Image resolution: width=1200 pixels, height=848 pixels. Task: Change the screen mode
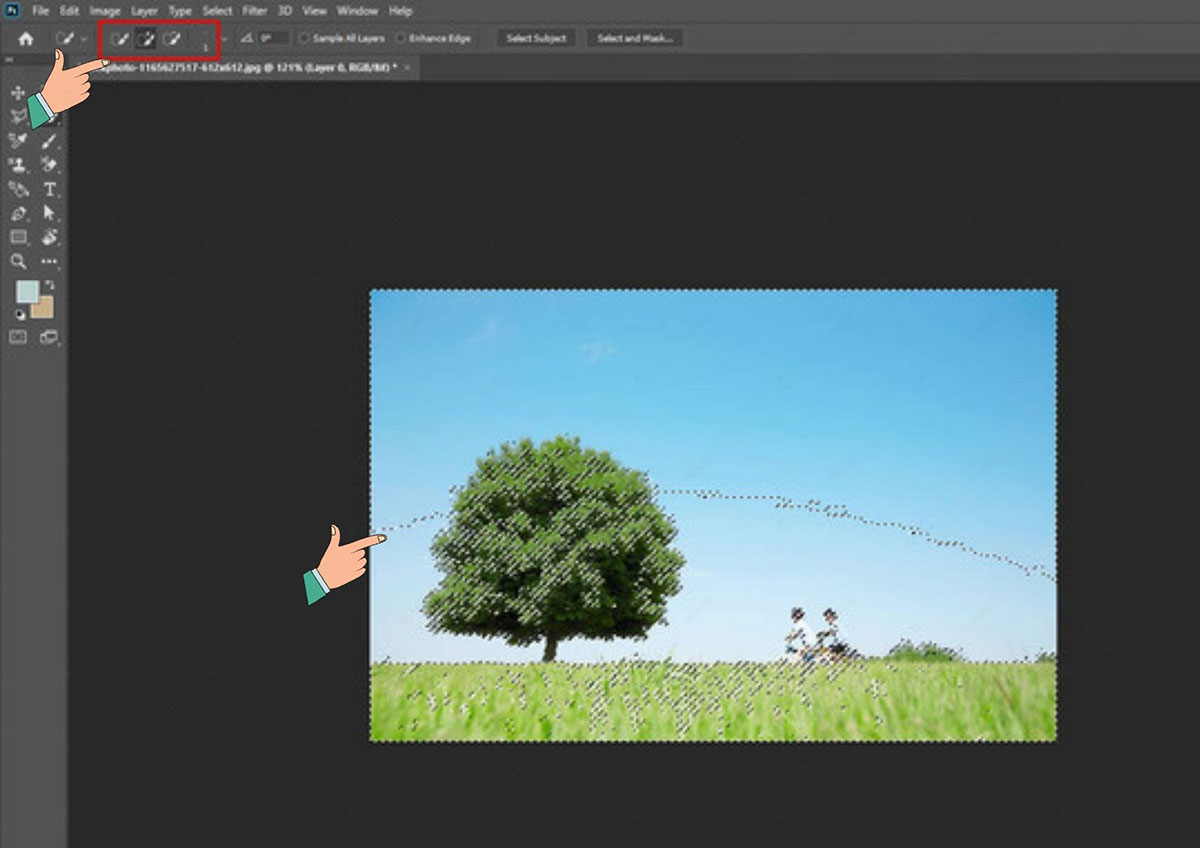(x=49, y=337)
